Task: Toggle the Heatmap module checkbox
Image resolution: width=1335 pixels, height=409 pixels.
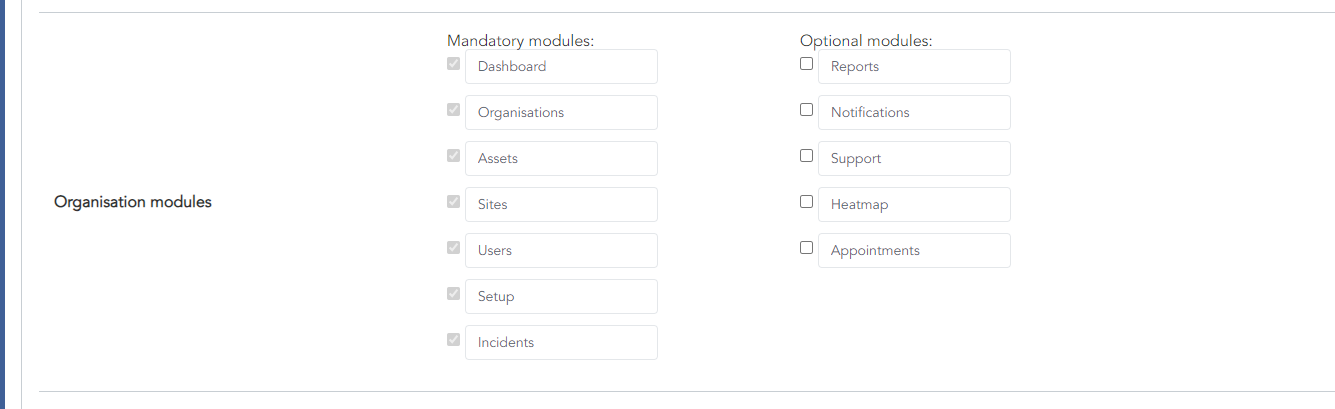Action: tap(806, 202)
